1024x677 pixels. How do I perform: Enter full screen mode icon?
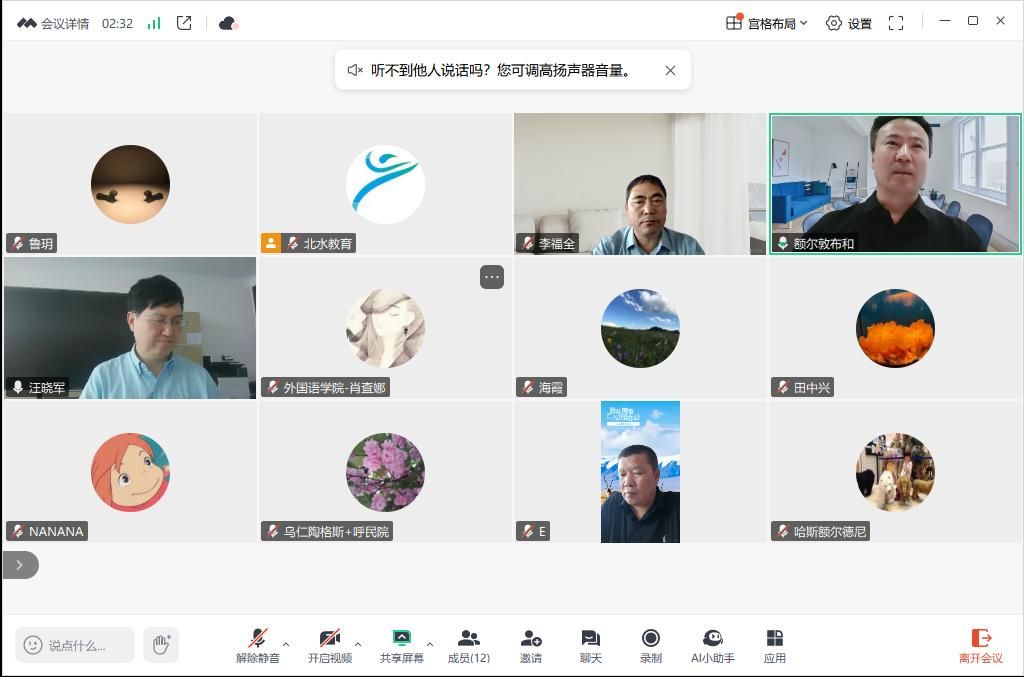[896, 23]
